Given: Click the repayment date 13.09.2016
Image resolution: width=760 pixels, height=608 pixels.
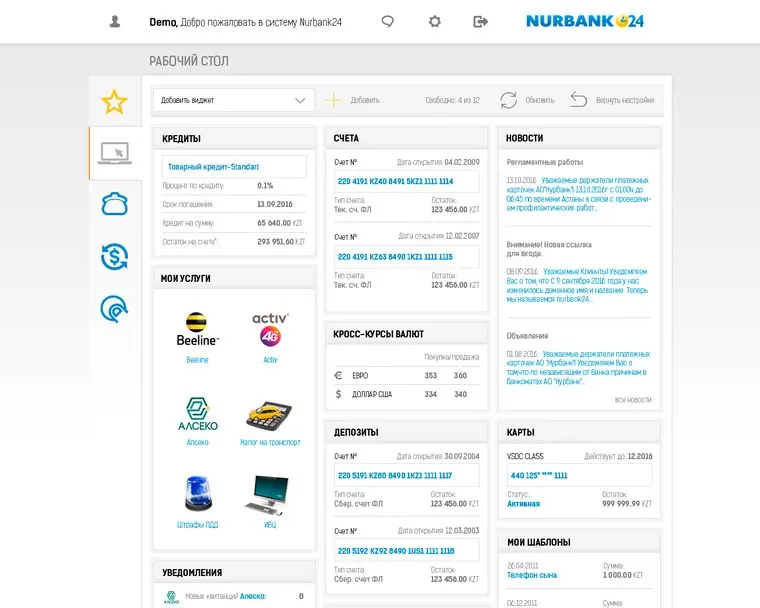Looking at the screenshot, I should click(x=274, y=204).
